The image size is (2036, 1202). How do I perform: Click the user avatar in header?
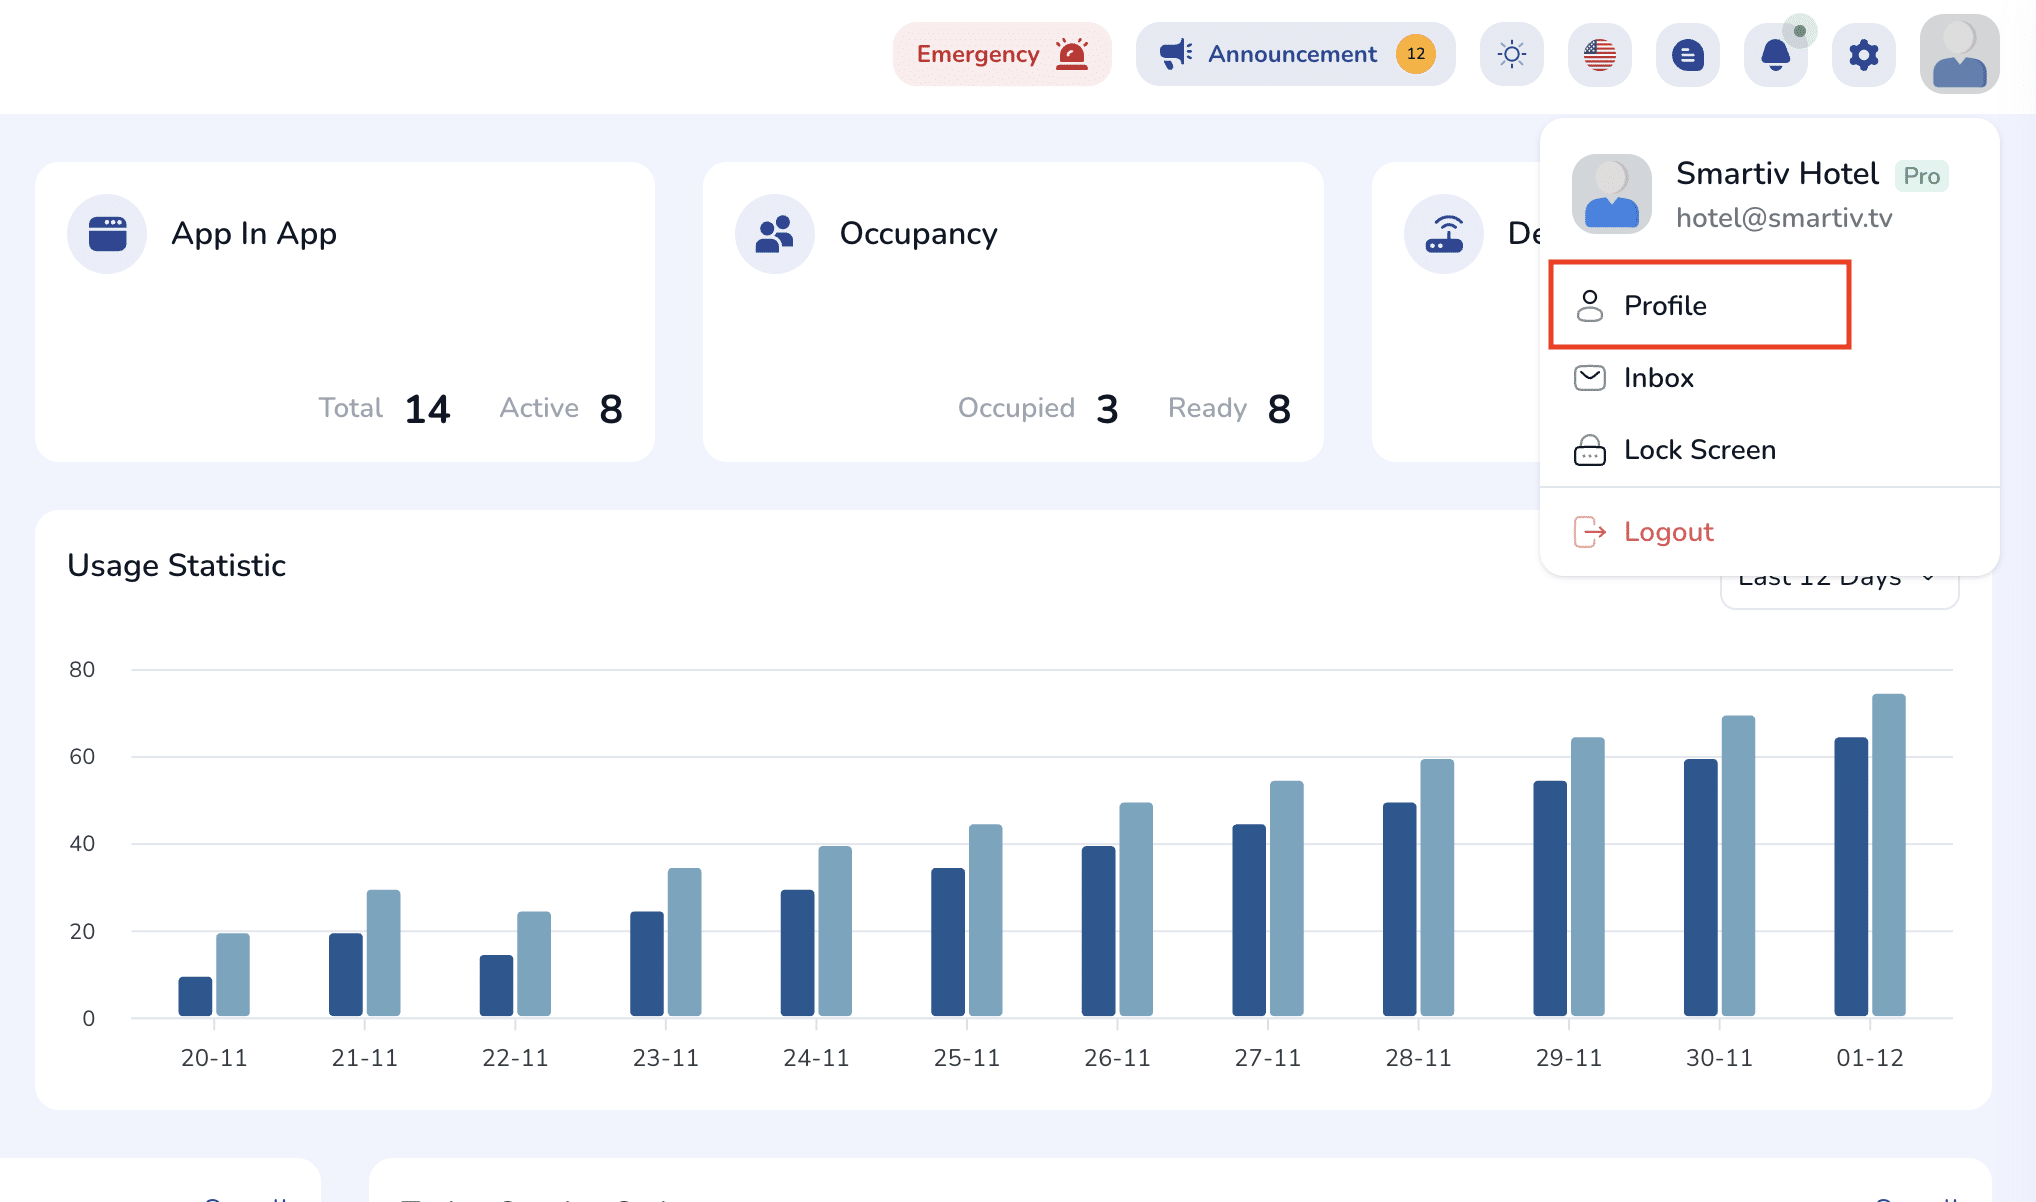tap(1960, 54)
